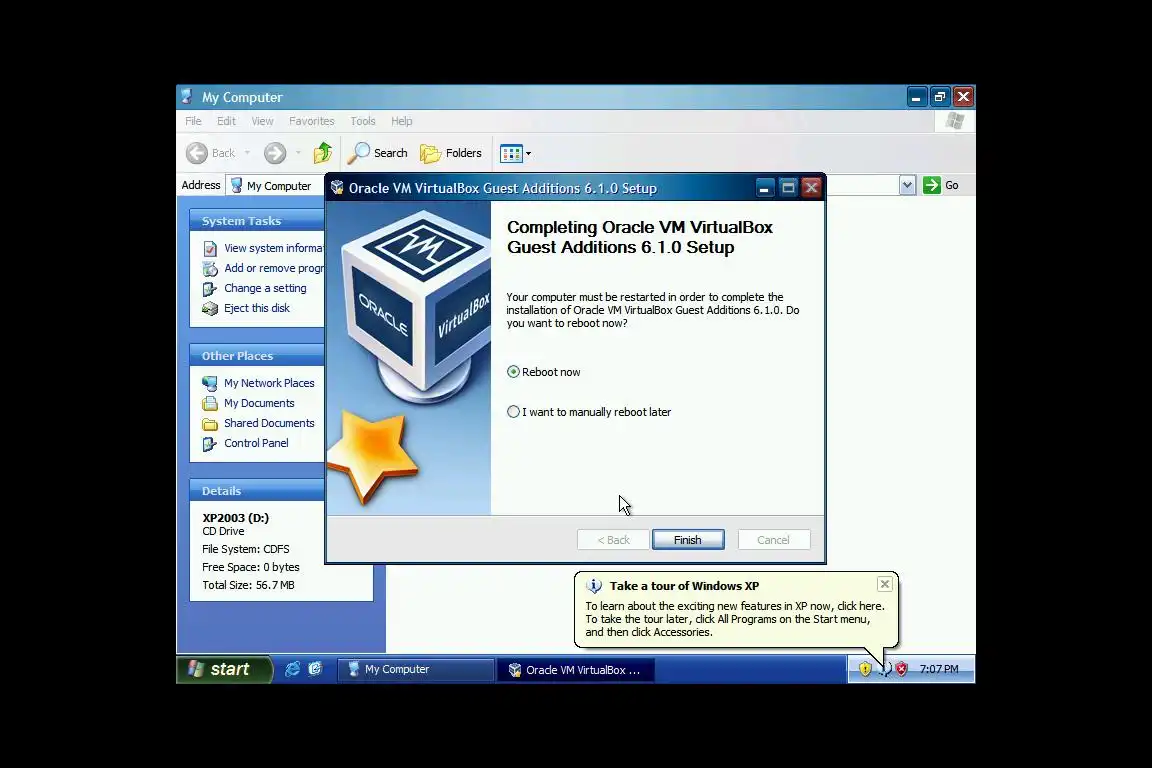Open Shared Documents link

pos(269,423)
